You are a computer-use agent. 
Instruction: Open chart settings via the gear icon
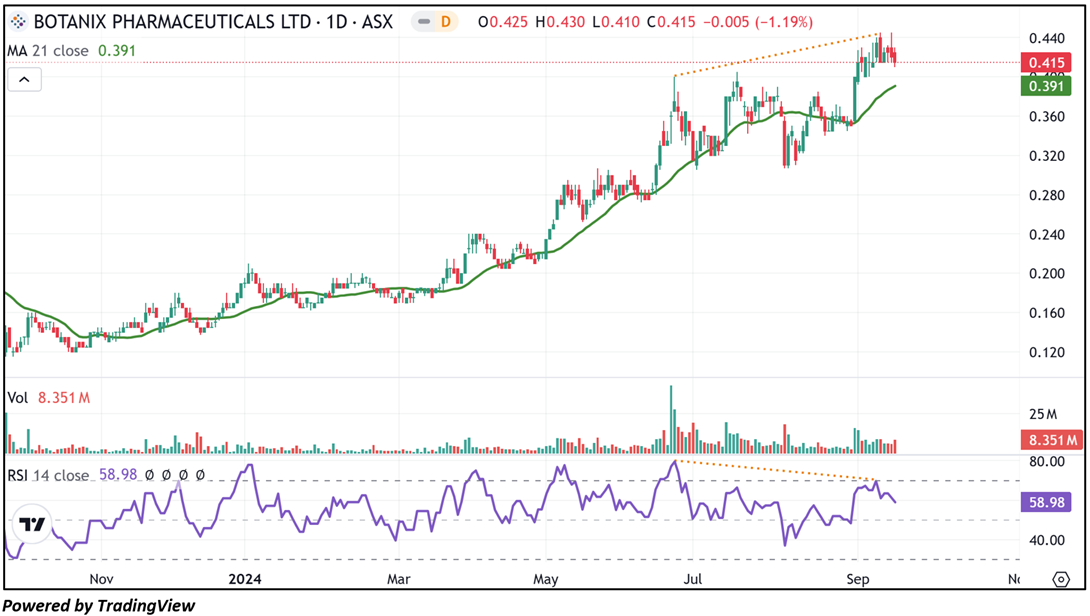(1061, 578)
